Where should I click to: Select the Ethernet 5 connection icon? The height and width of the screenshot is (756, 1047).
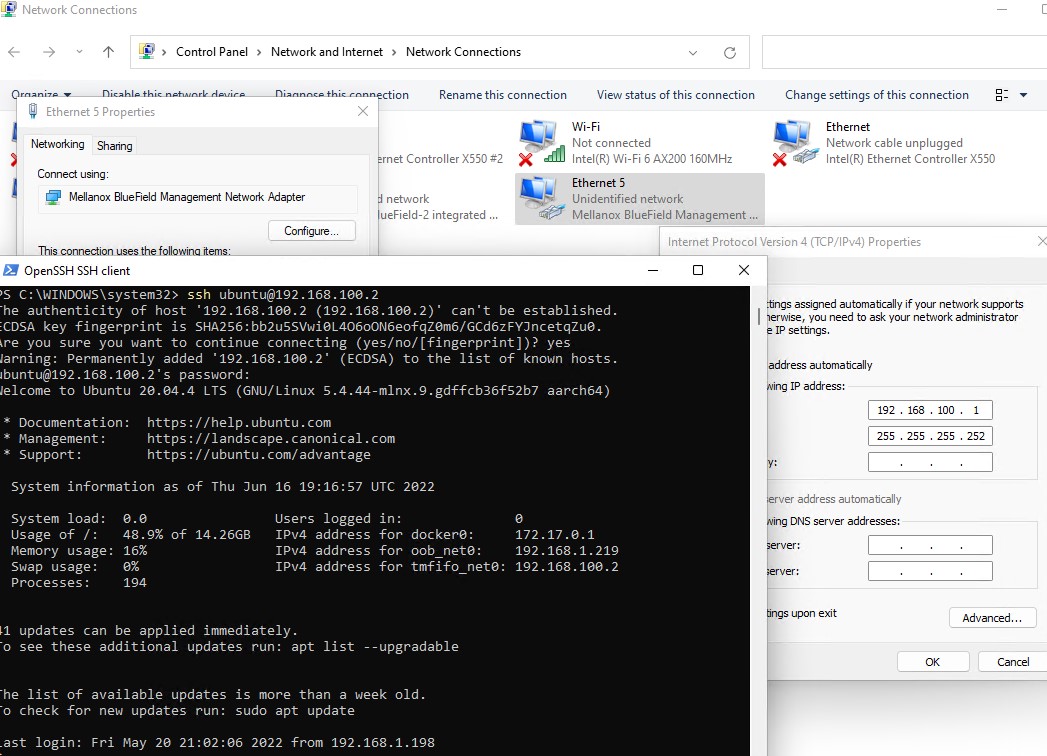[541, 198]
